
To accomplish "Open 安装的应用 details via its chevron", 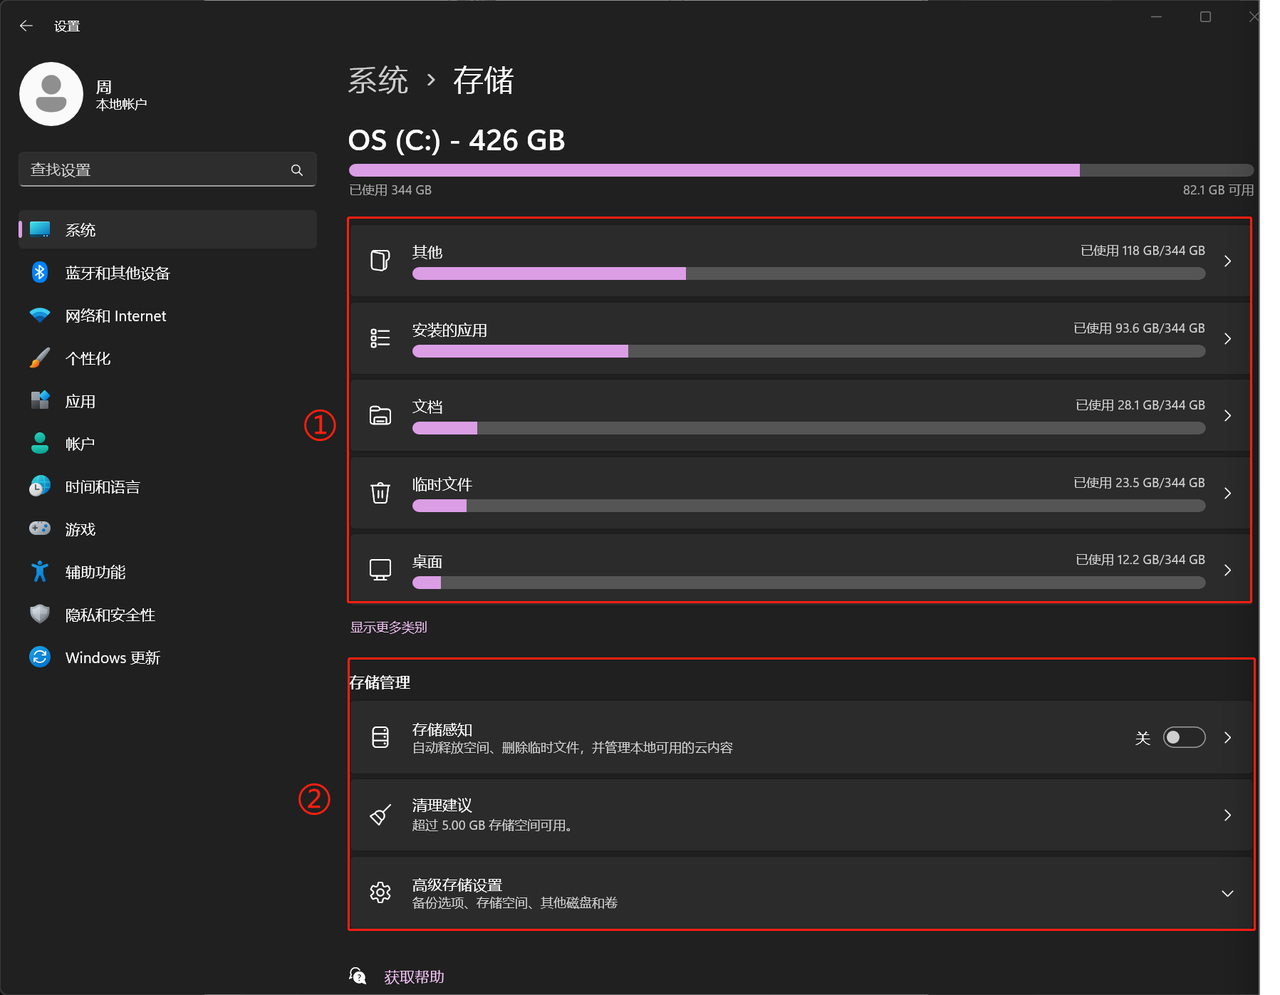I will tap(1228, 339).
